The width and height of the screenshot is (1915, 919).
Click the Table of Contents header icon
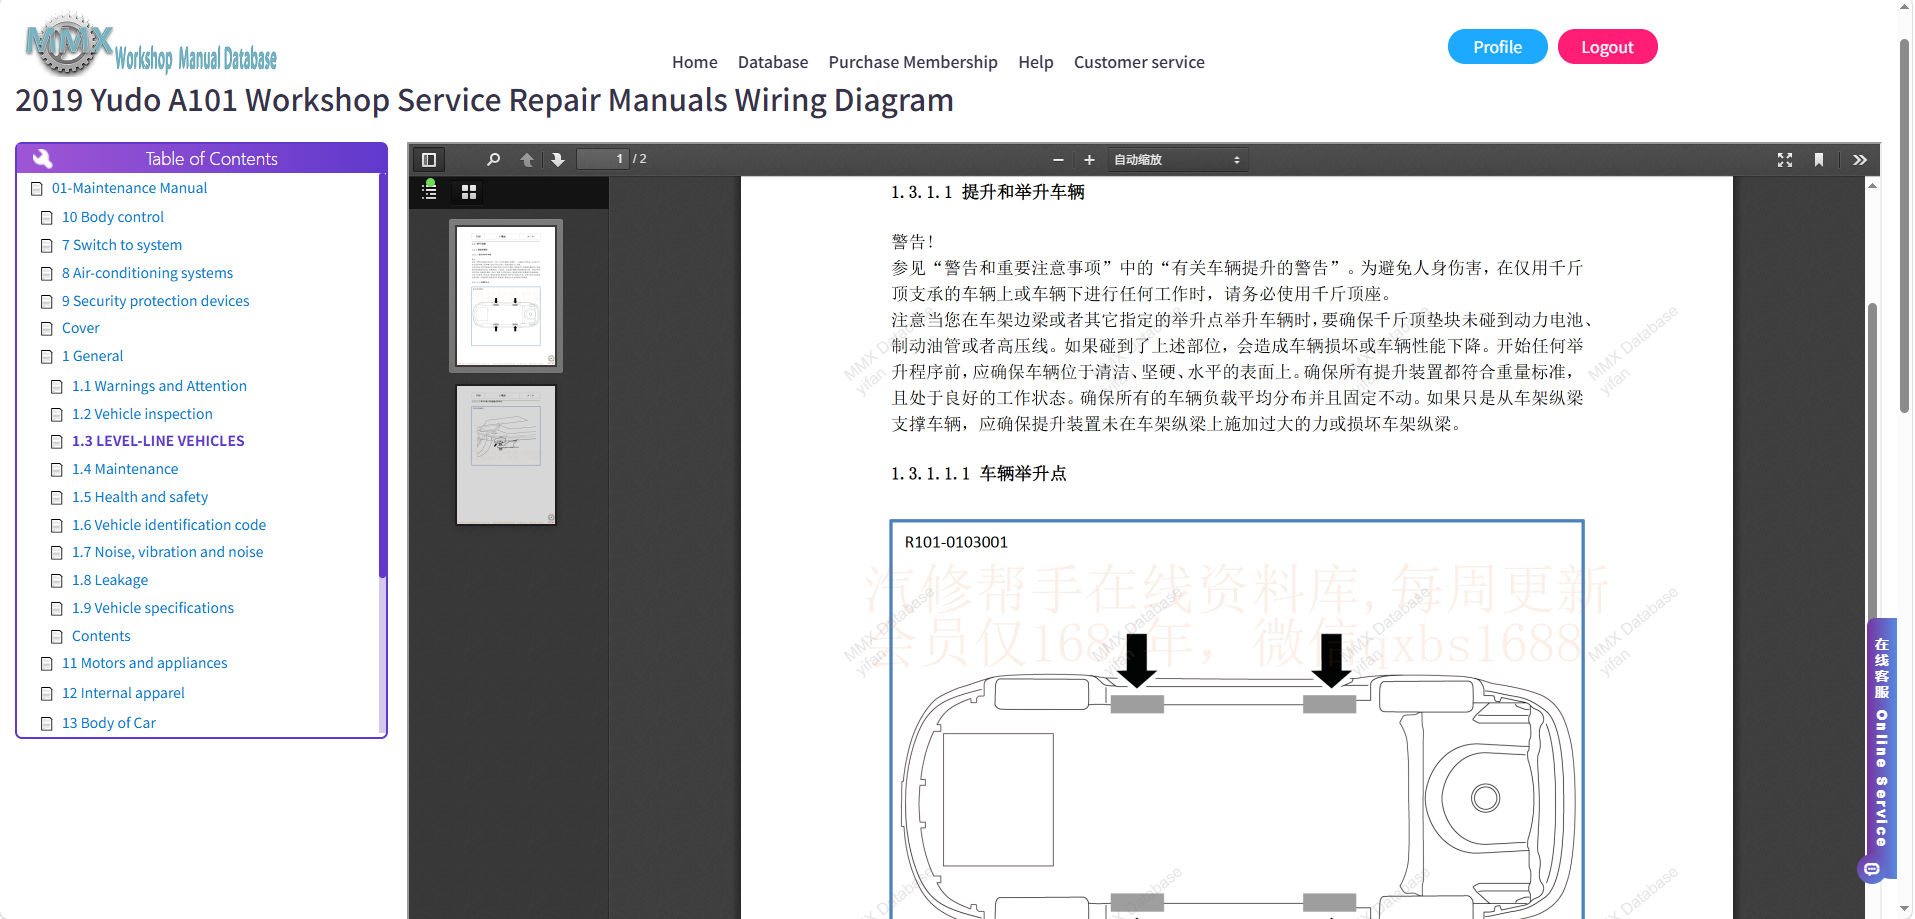42,158
